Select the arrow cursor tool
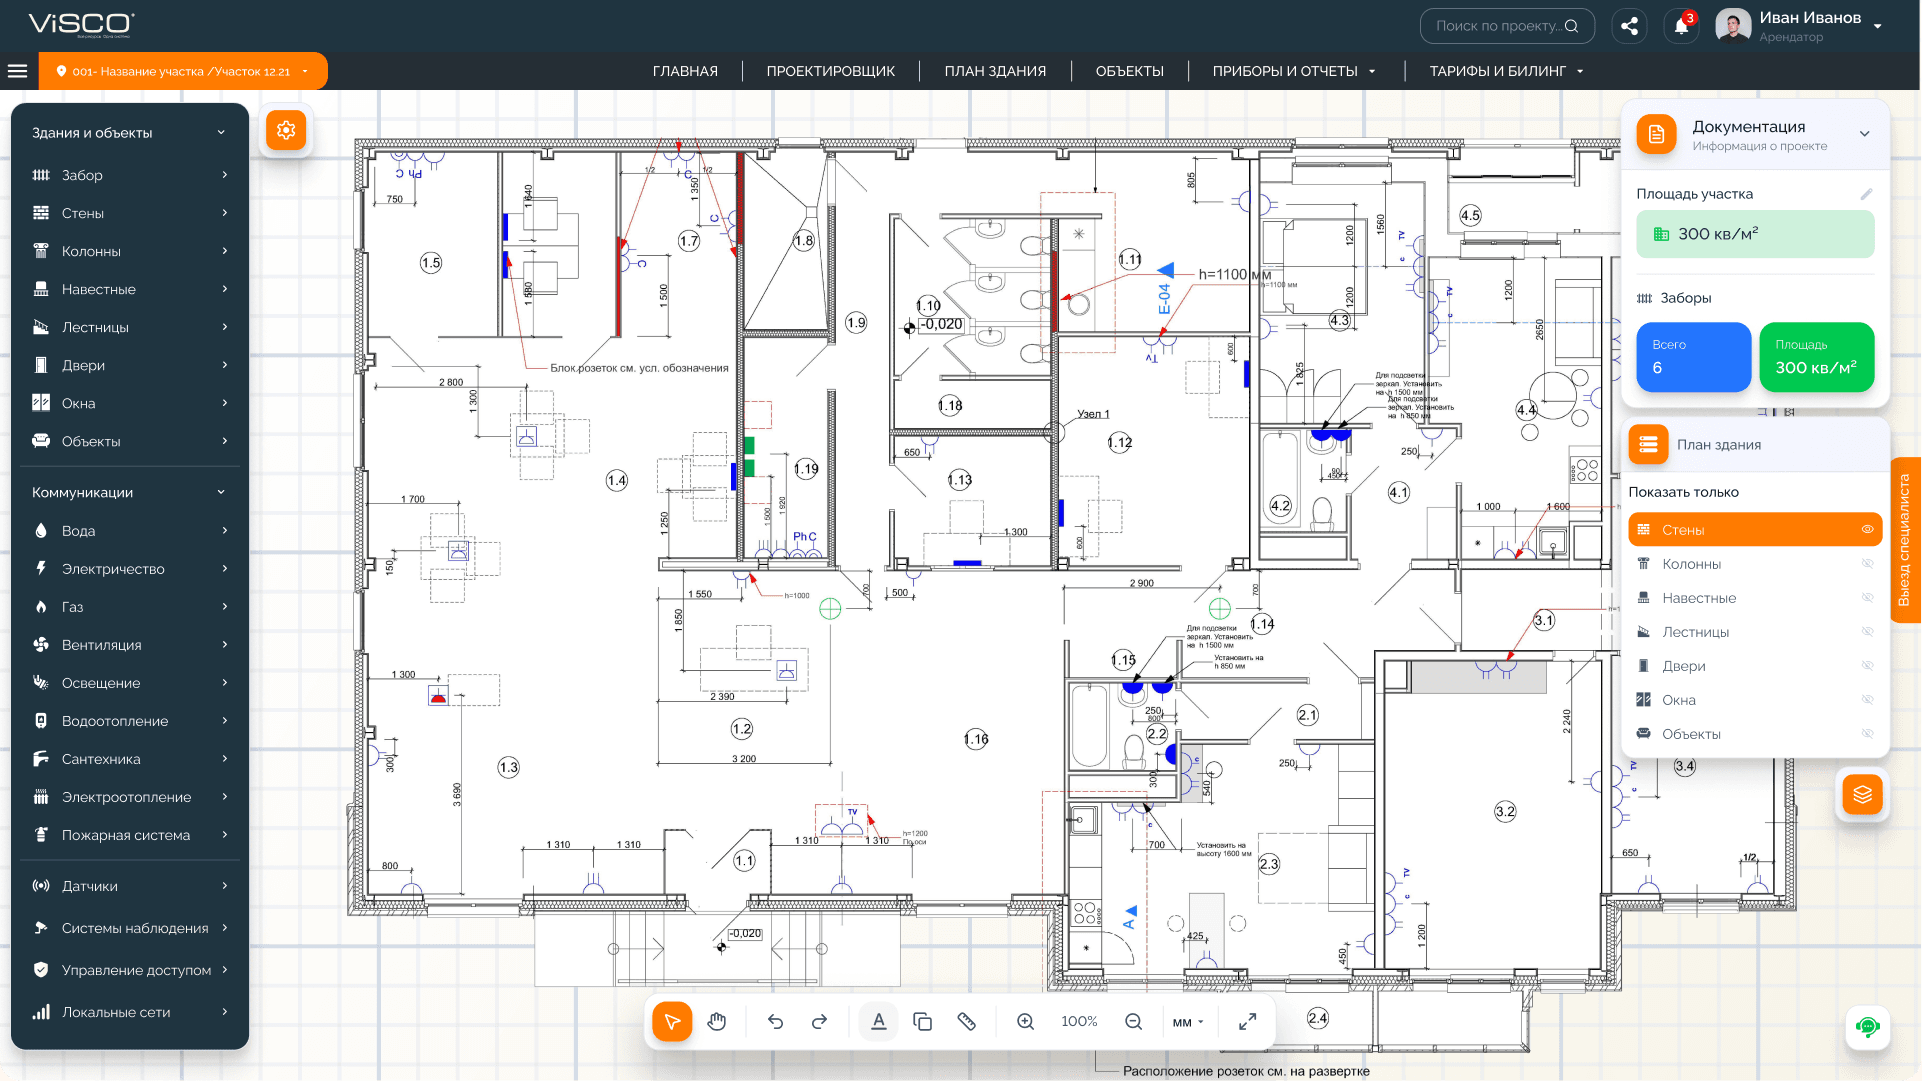The height and width of the screenshot is (1081, 1922). (x=672, y=1021)
